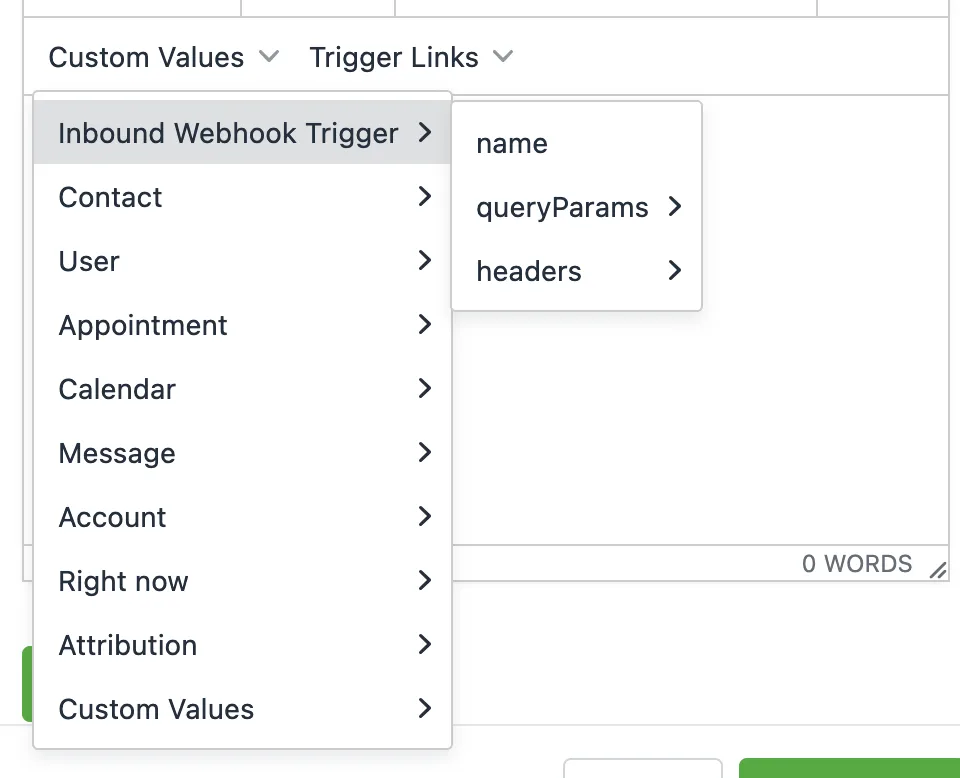Select Inbound Webhook Trigger menu entry
Viewport: 960px width, 778px height.
coord(228,134)
